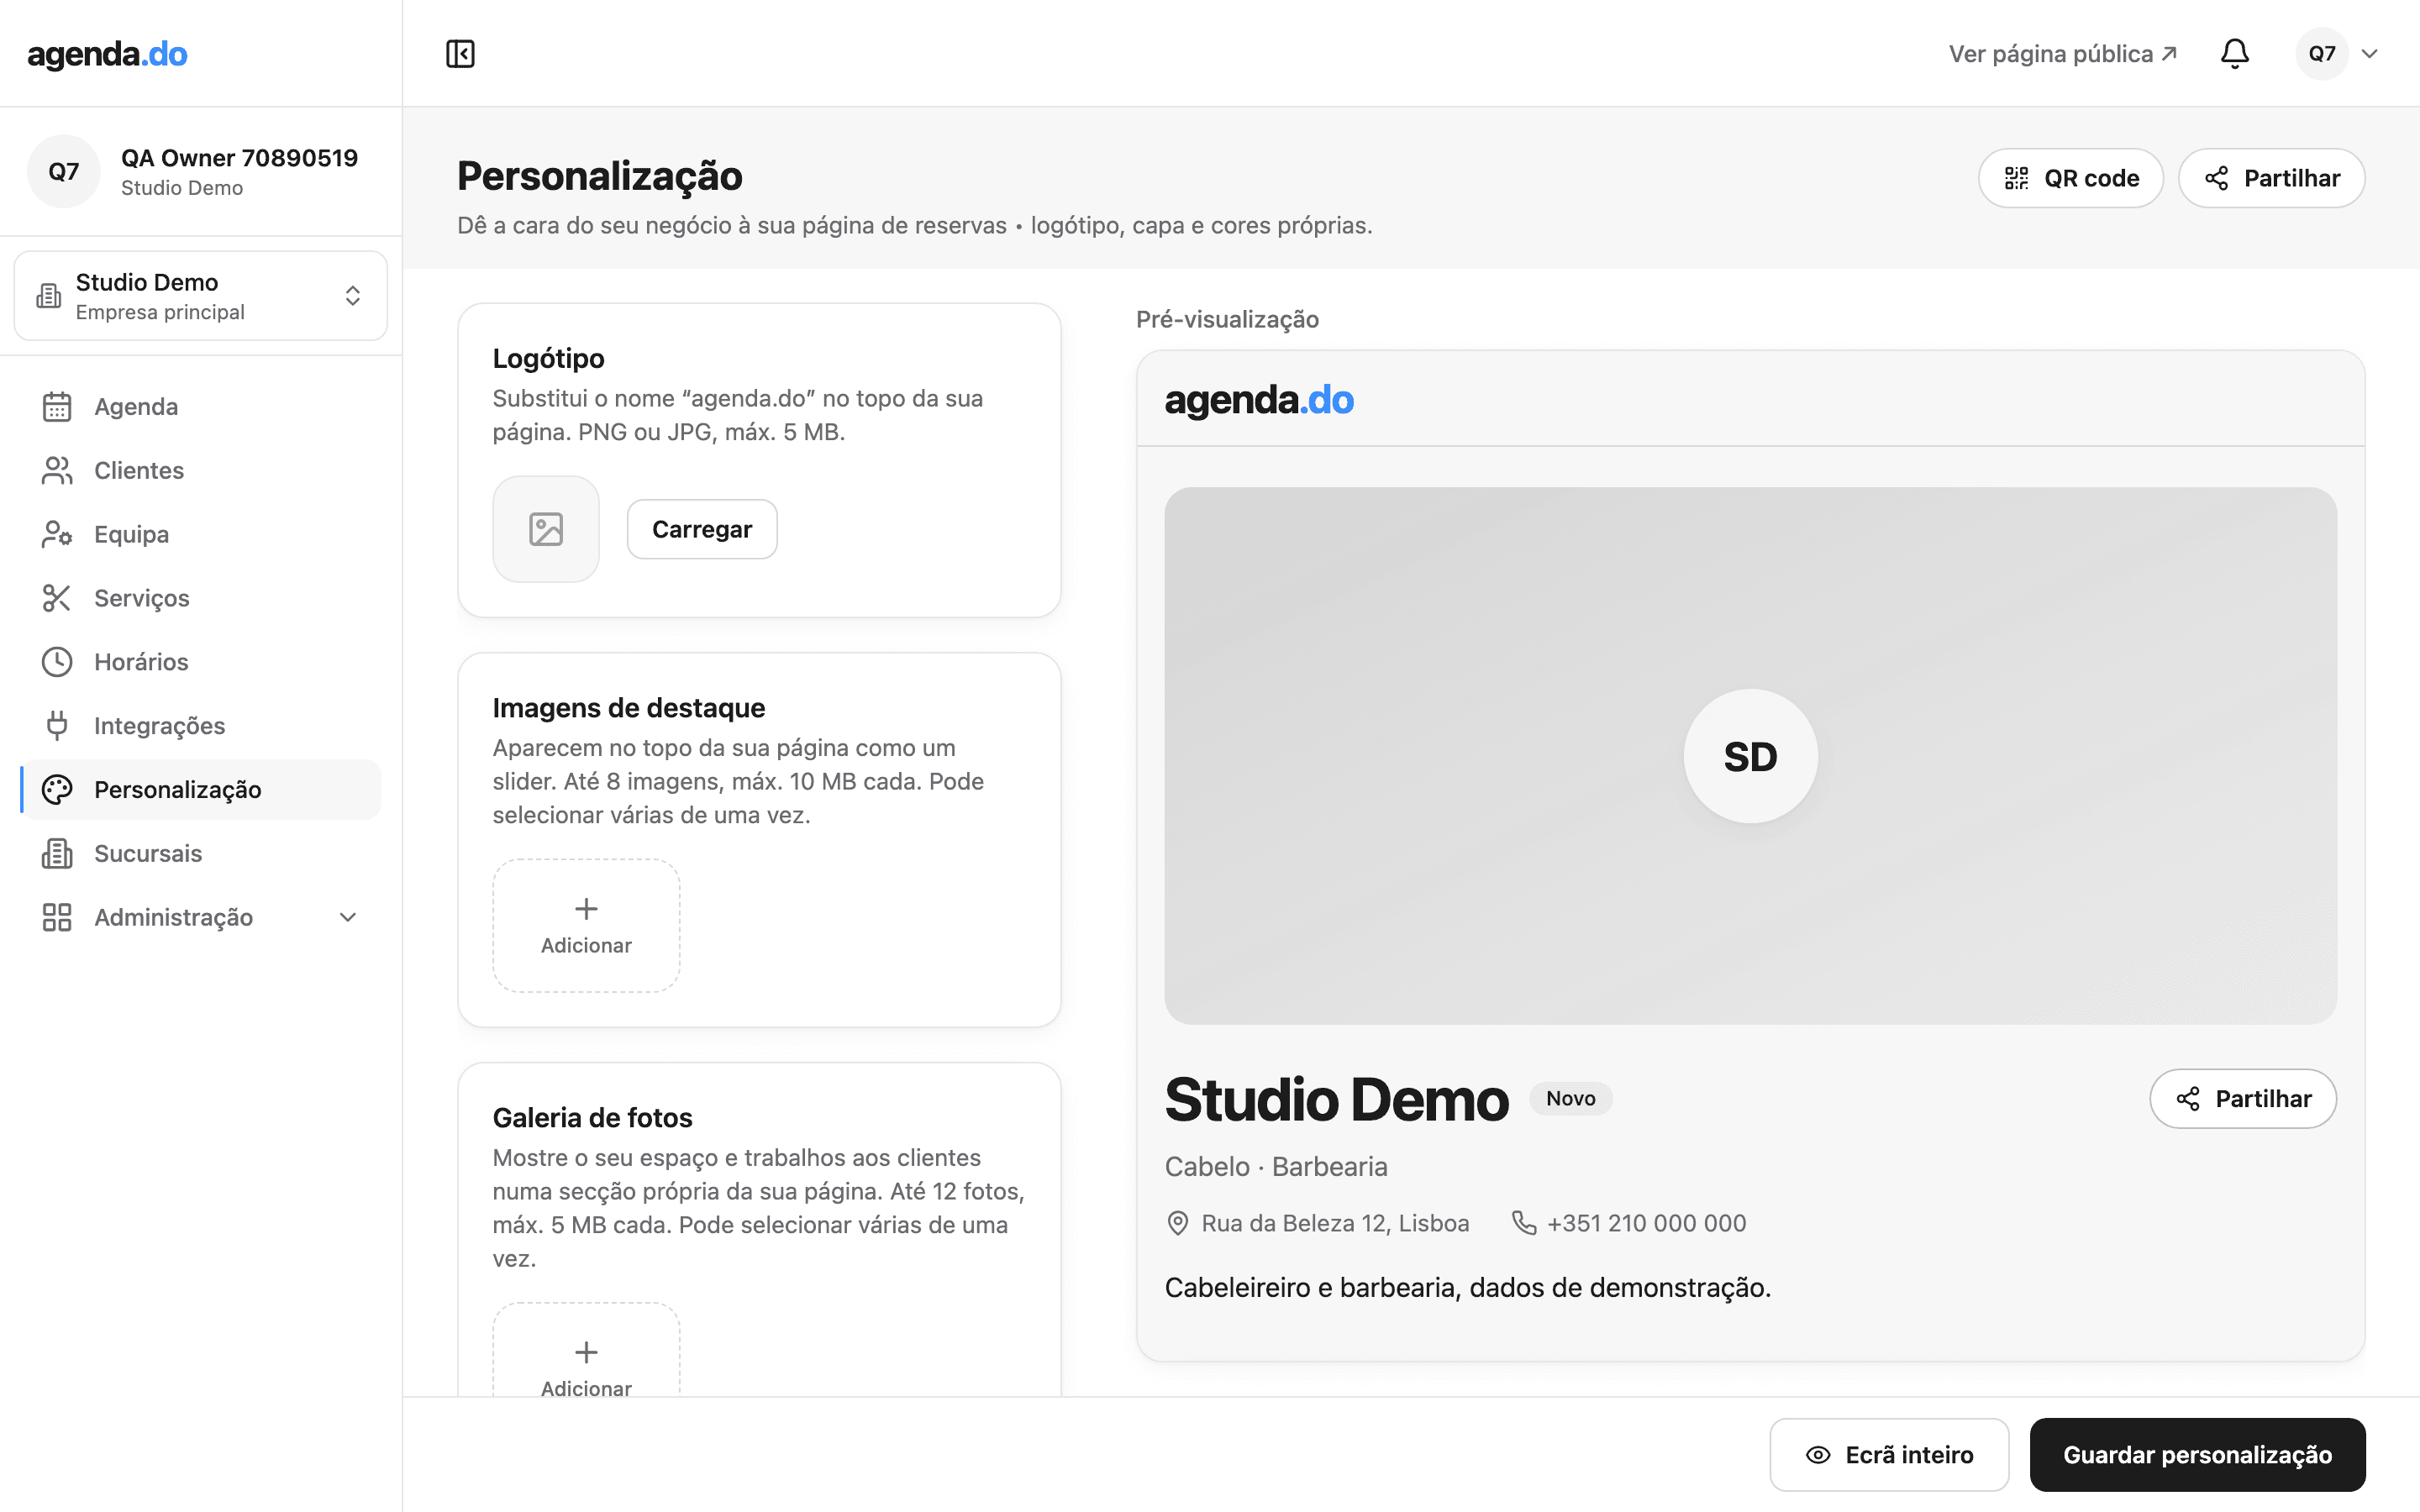The width and height of the screenshot is (2420, 1512).
Task: Expand the Administração section
Action: click(201, 917)
